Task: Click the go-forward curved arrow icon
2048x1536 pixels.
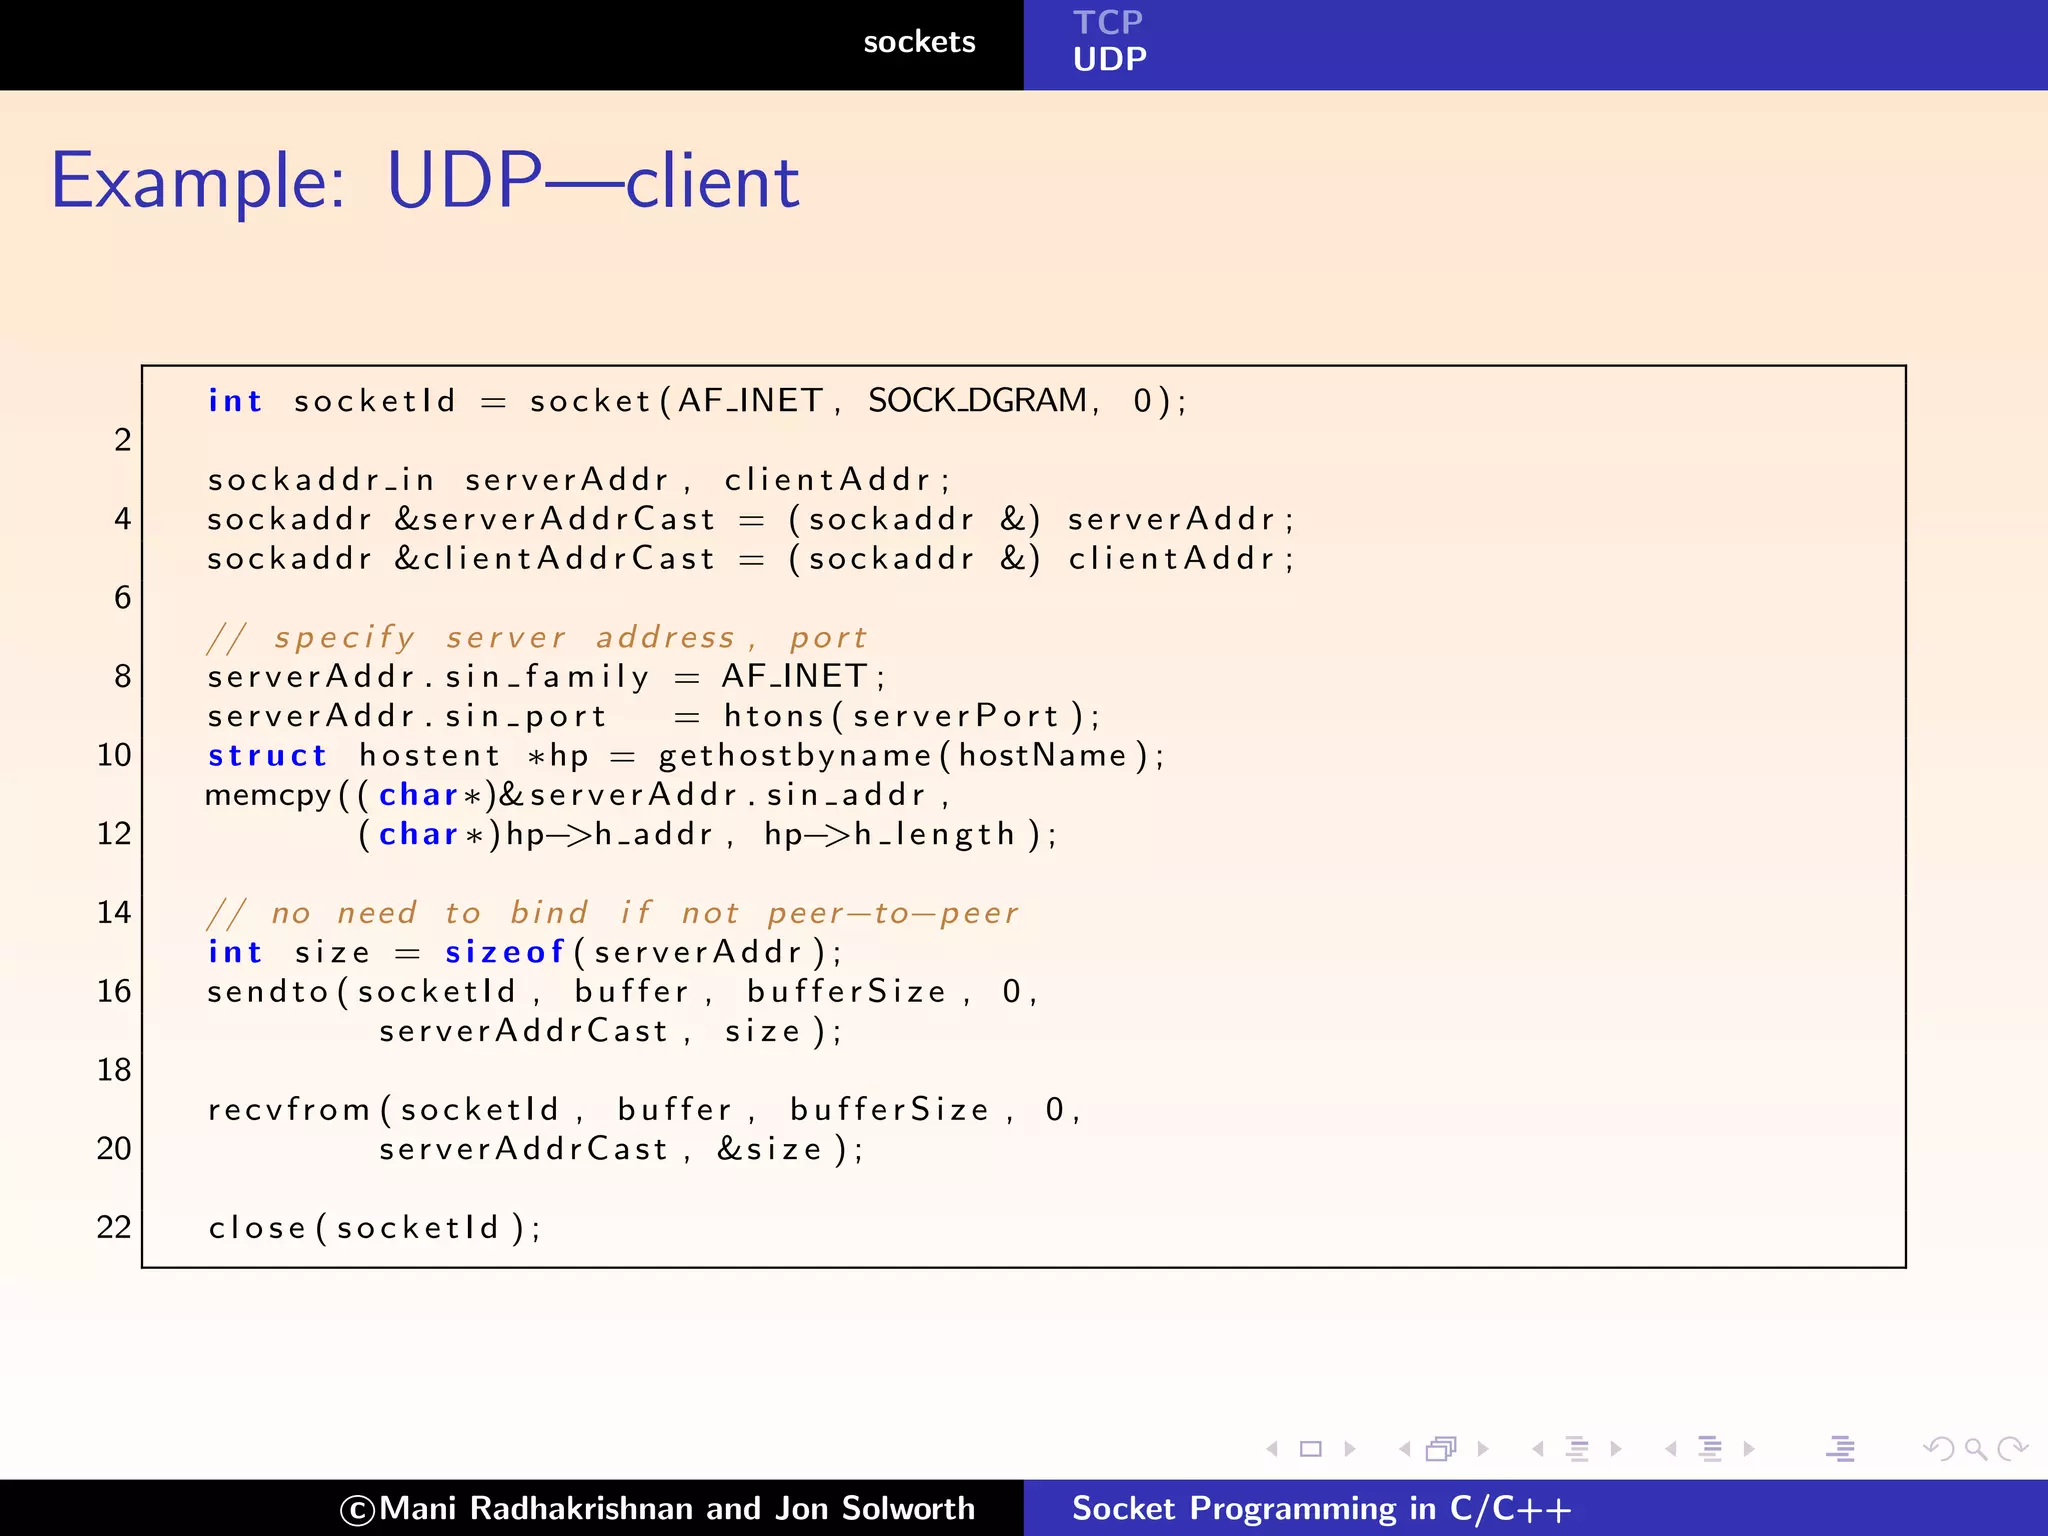Action: (2011, 1448)
